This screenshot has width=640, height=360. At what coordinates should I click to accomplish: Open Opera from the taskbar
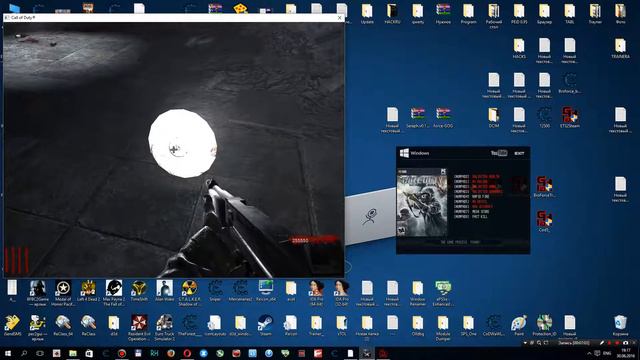187,353
